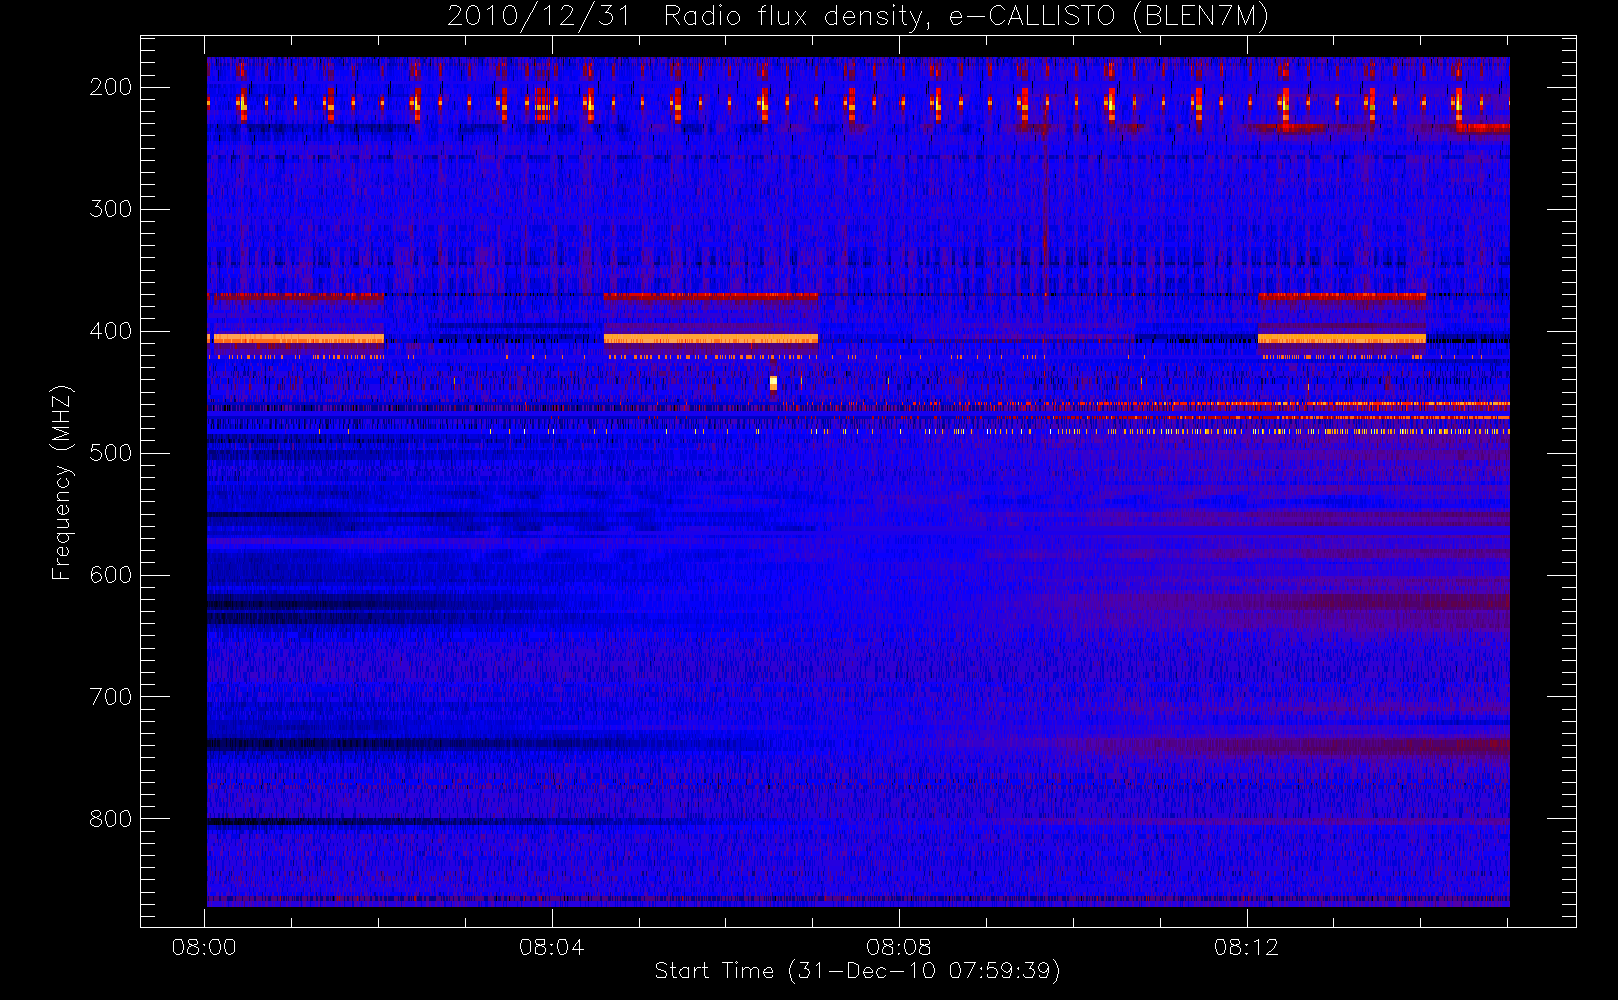Screen dimensions: 1618x1000
Task: Click the 'Frequency (MHZ)' y-axis label
Action: click(61, 482)
